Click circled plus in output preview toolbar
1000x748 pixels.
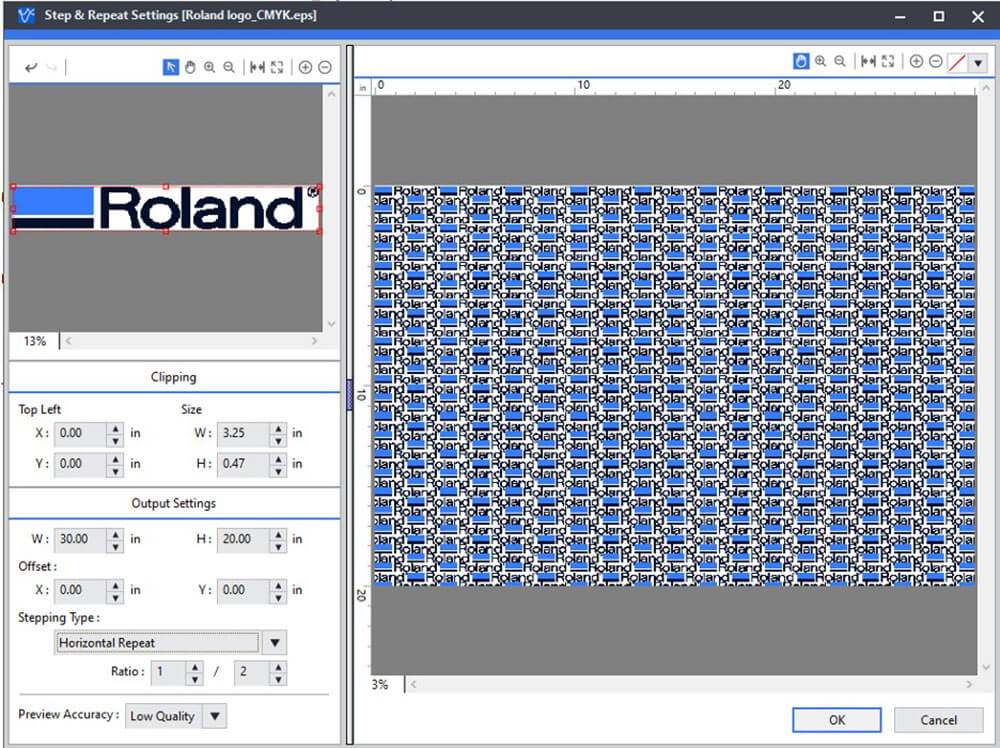pyautogui.click(x=916, y=61)
